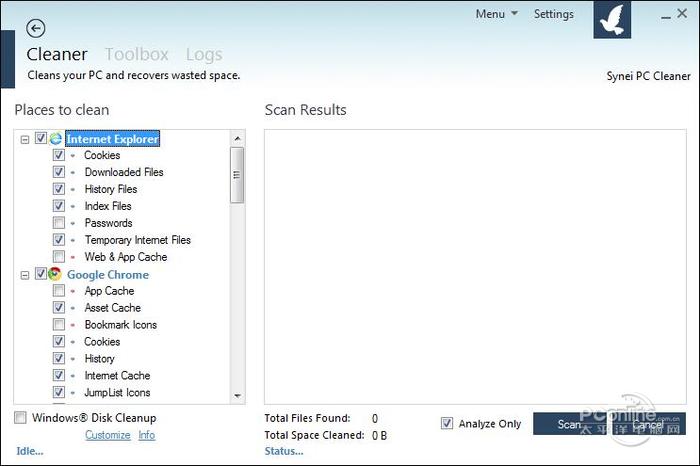Viewport: 700px width, 466px height.
Task: Open the Customize link
Action: pyautogui.click(x=108, y=435)
